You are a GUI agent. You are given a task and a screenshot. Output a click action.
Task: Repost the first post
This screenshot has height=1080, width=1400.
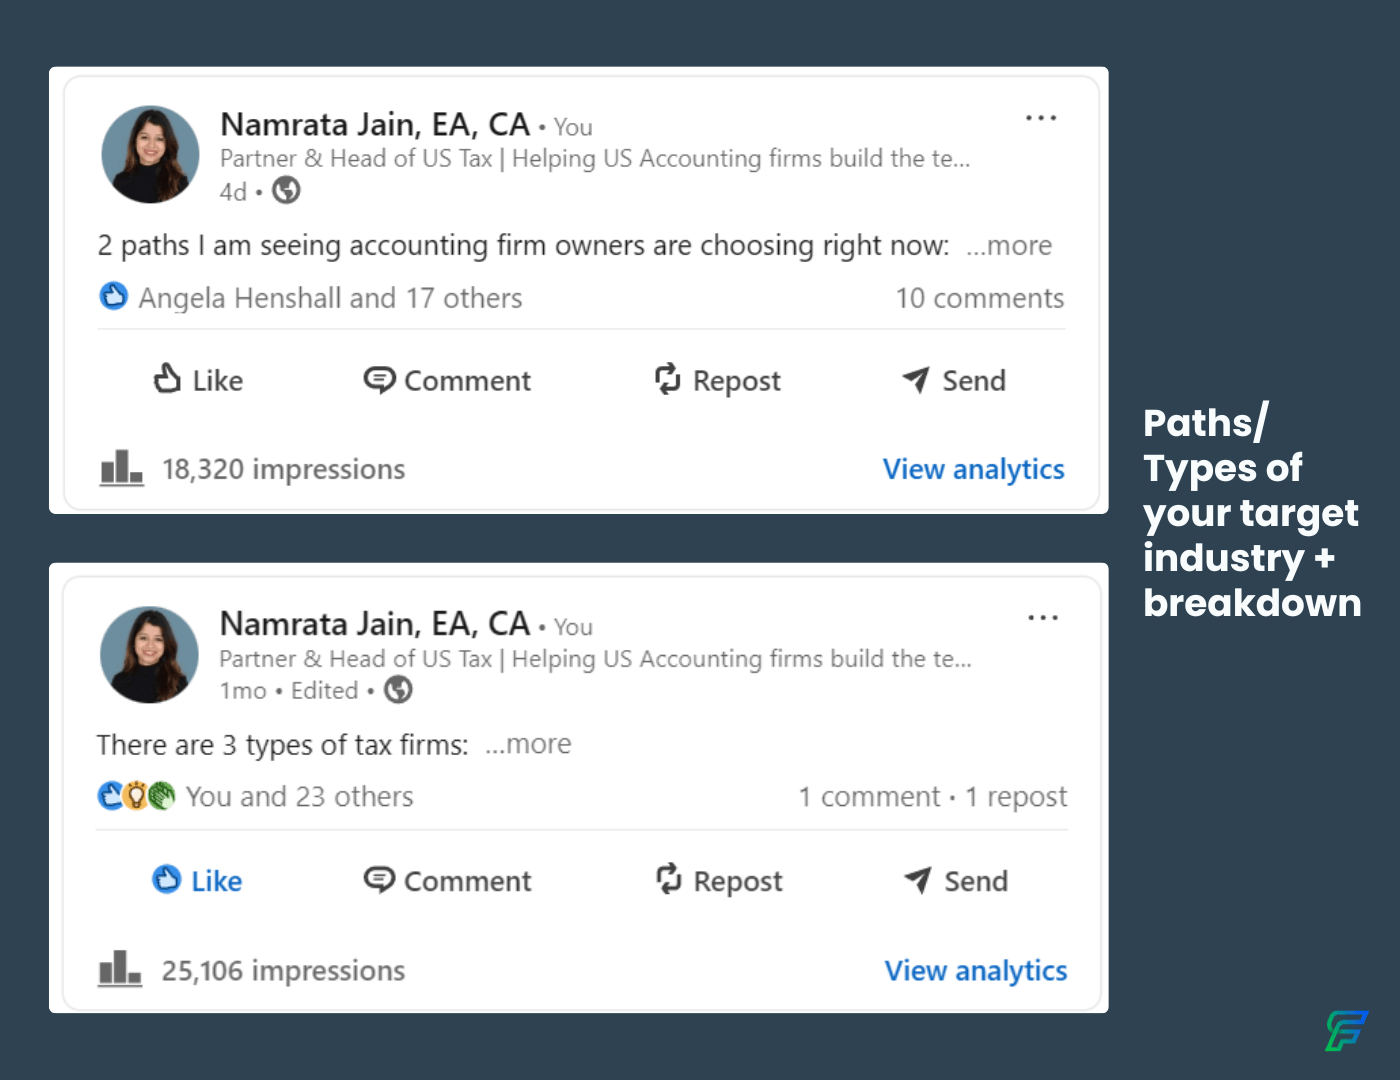click(717, 380)
